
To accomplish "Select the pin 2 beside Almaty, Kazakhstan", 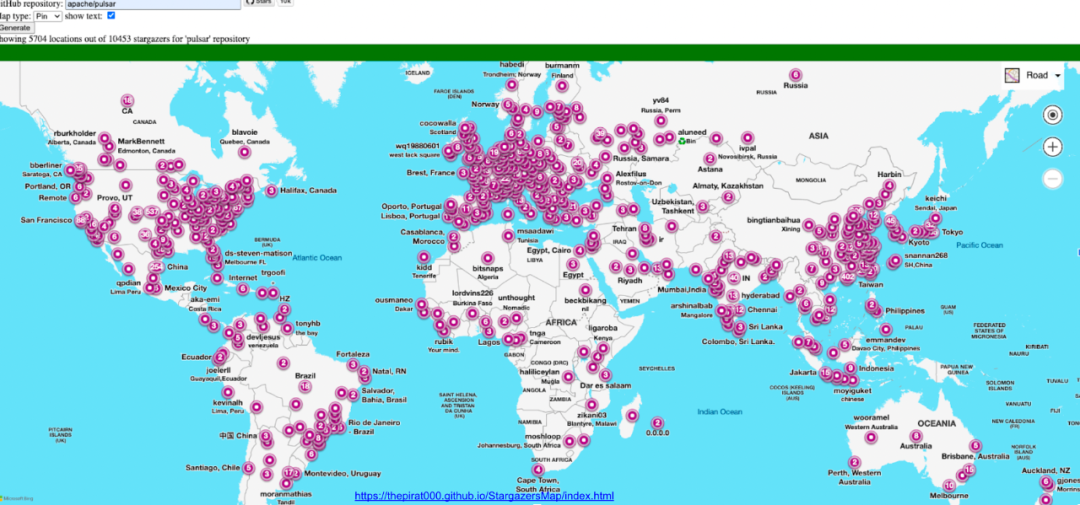I will [x=728, y=197].
